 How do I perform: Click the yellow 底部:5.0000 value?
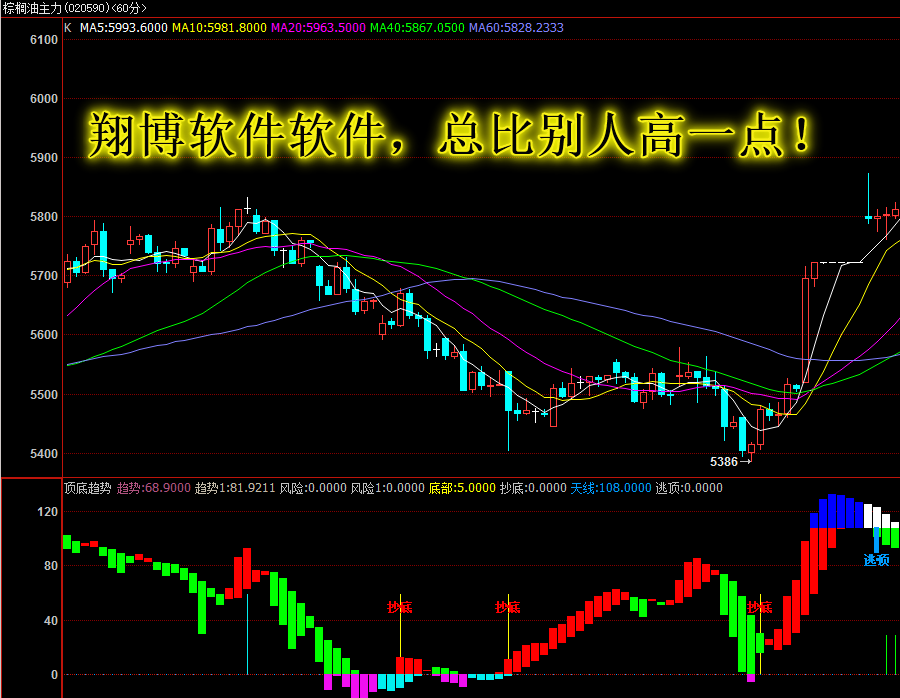(462, 488)
